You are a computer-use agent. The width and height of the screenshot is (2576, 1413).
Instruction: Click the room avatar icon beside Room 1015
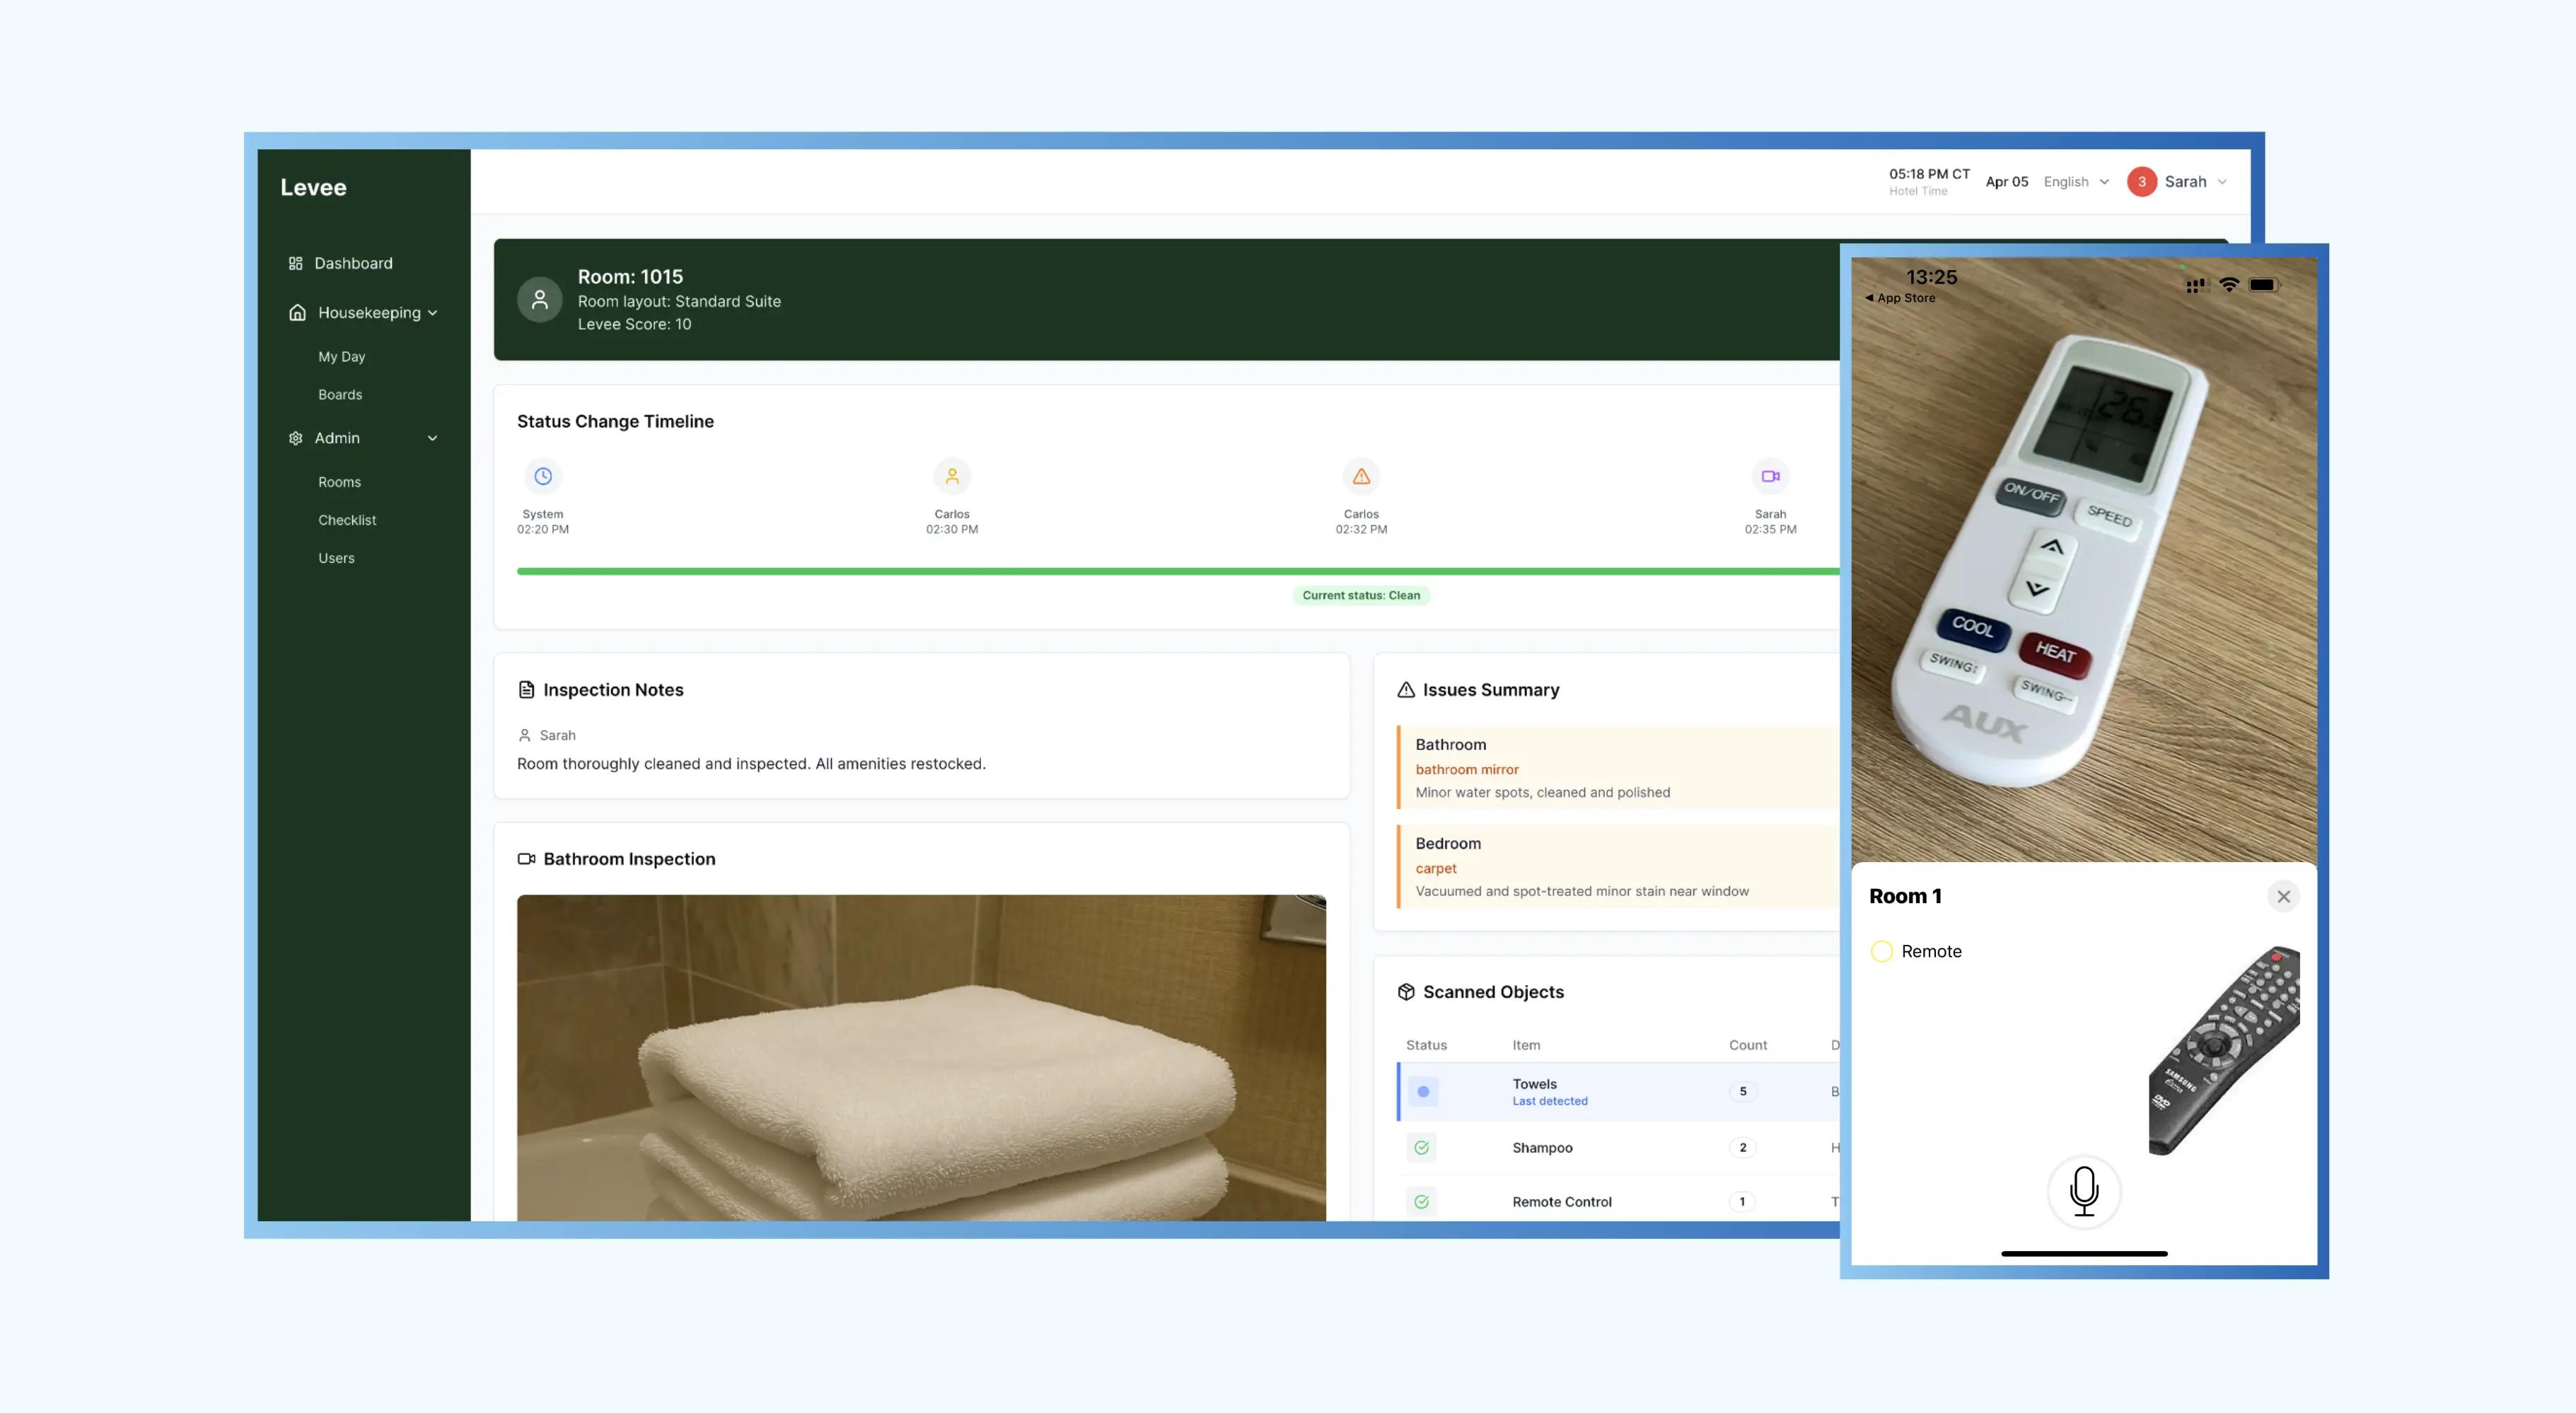pos(539,299)
